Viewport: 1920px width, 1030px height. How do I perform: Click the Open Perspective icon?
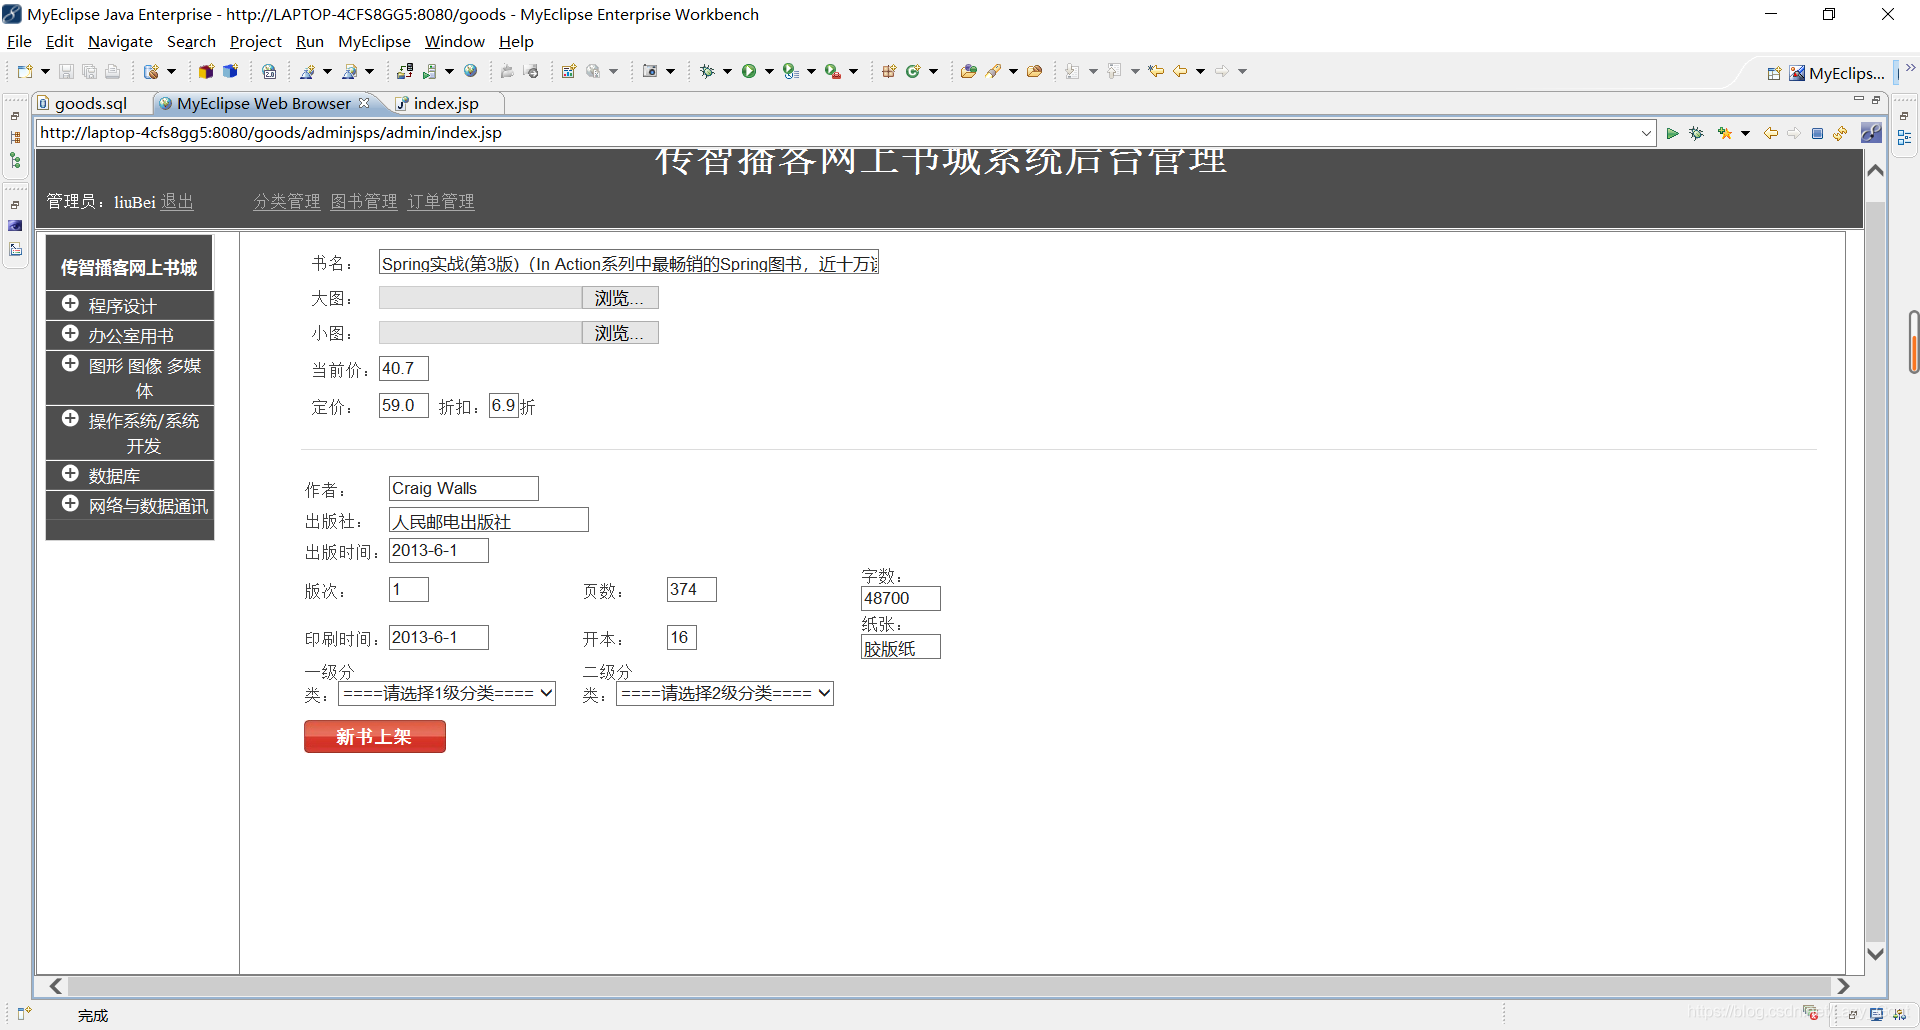(1774, 74)
